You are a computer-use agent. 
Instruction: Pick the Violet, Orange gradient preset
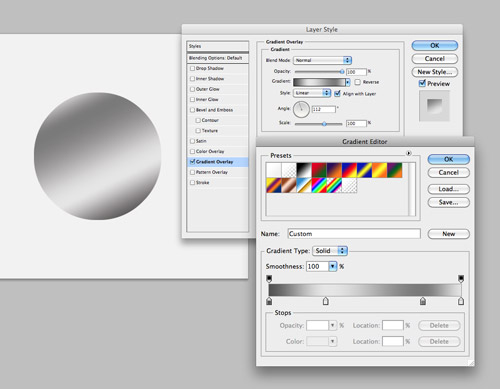[x=334, y=170]
